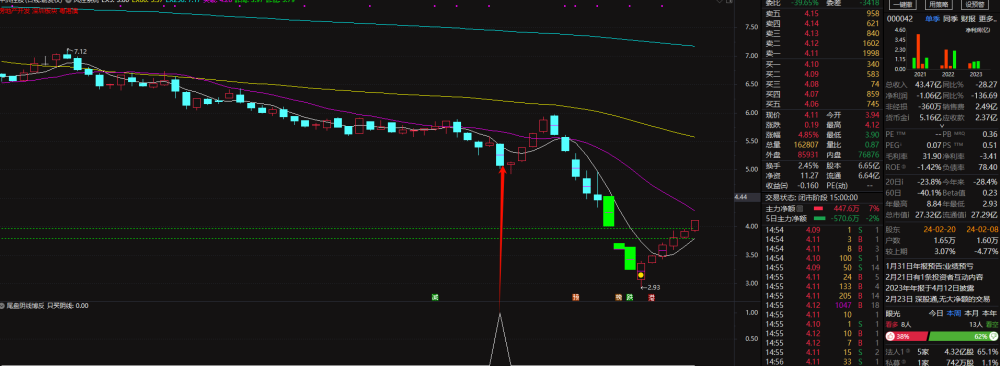Open the 更多 dropdown in finance panel

[987, 19]
